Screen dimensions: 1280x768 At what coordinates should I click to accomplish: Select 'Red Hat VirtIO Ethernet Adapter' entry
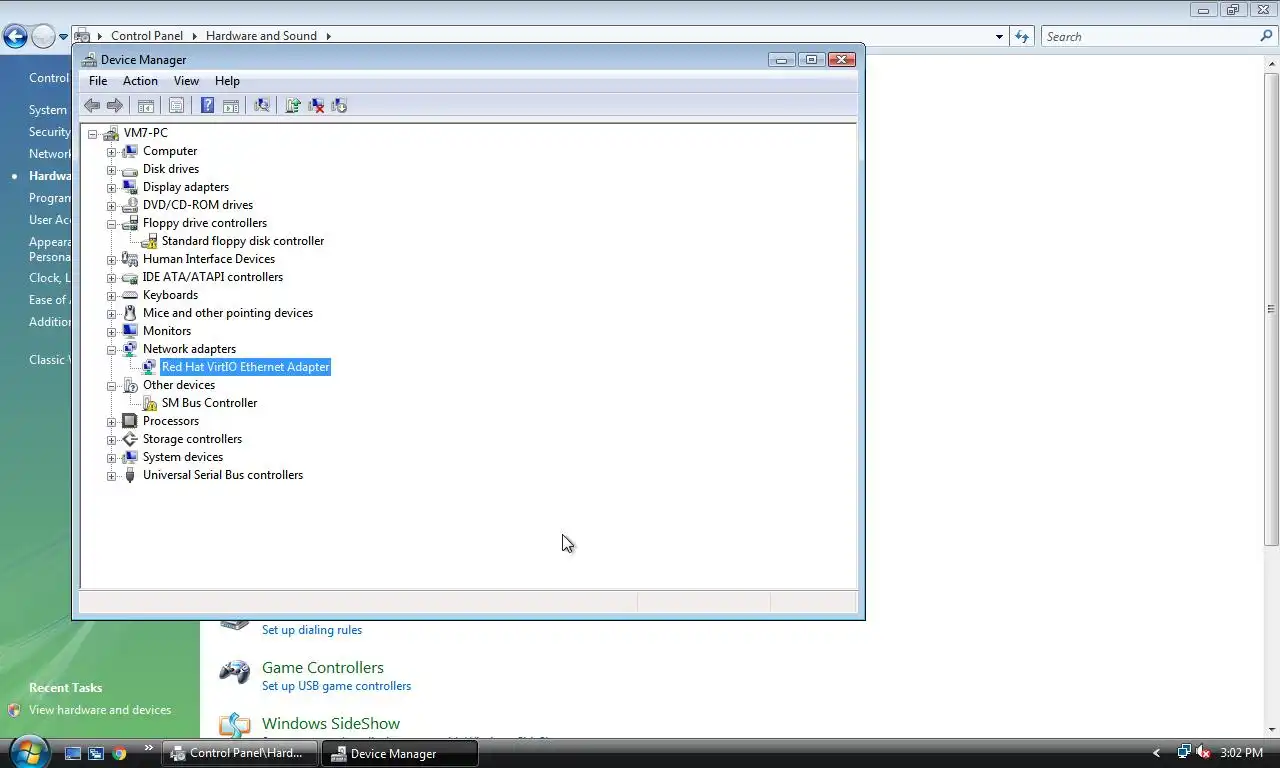coord(246,367)
